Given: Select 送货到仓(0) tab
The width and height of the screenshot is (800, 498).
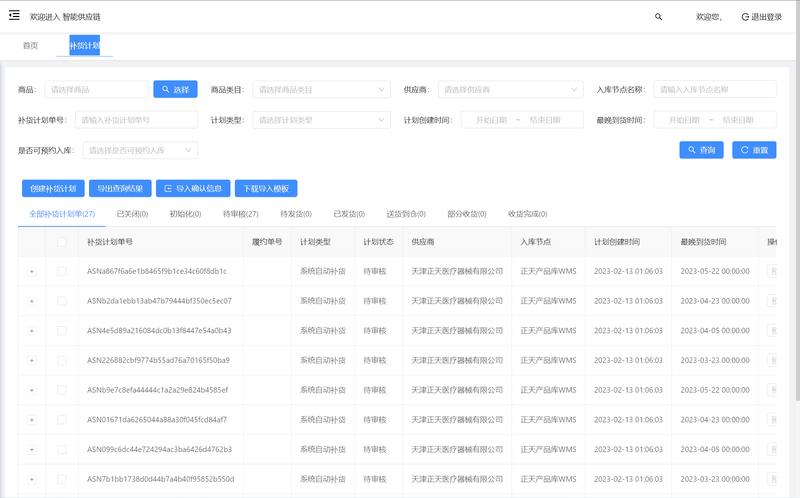Looking at the screenshot, I should coord(406,214).
